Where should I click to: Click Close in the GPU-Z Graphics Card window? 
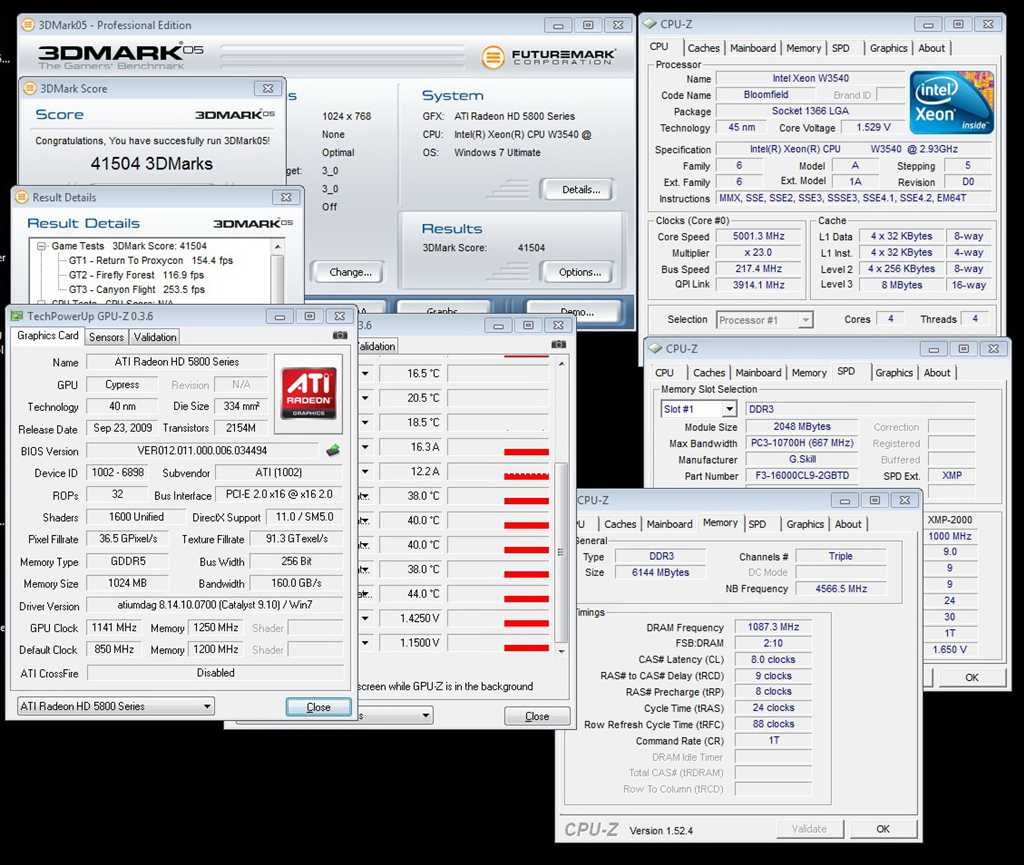(318, 707)
